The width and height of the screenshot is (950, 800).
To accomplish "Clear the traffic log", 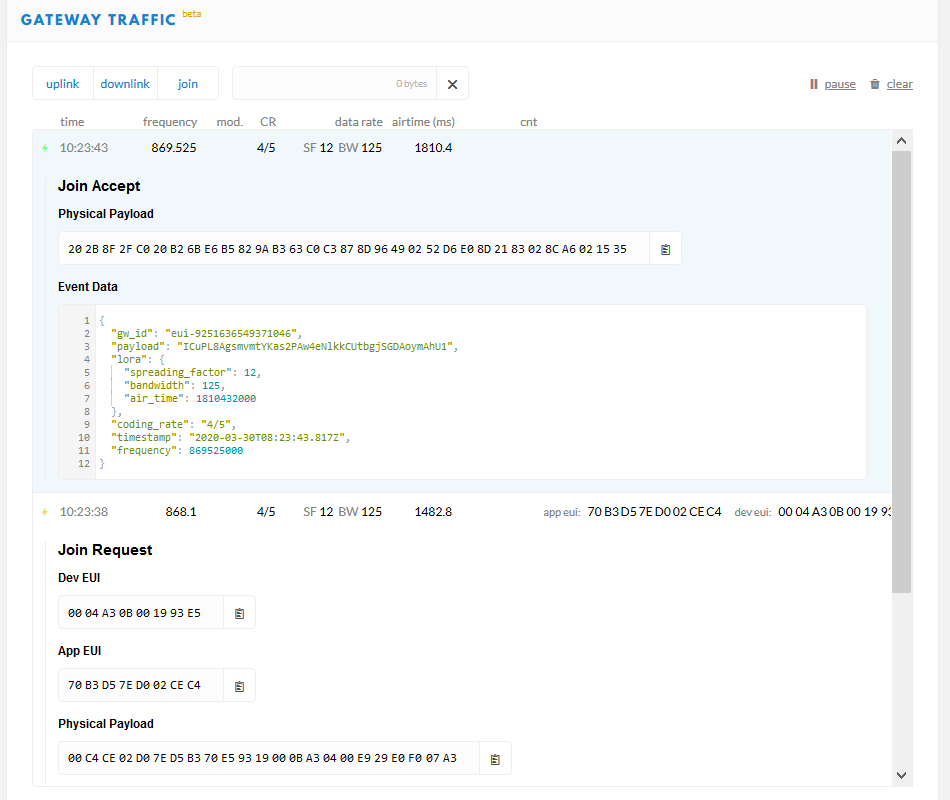I will tap(891, 84).
